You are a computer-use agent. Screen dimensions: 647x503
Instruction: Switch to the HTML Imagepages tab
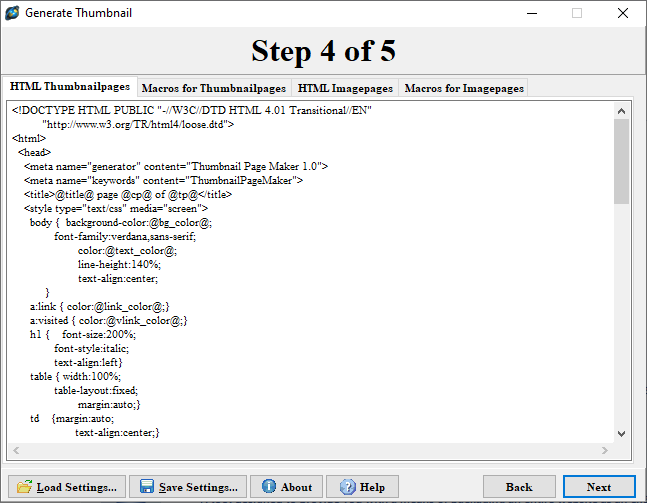[x=345, y=88]
